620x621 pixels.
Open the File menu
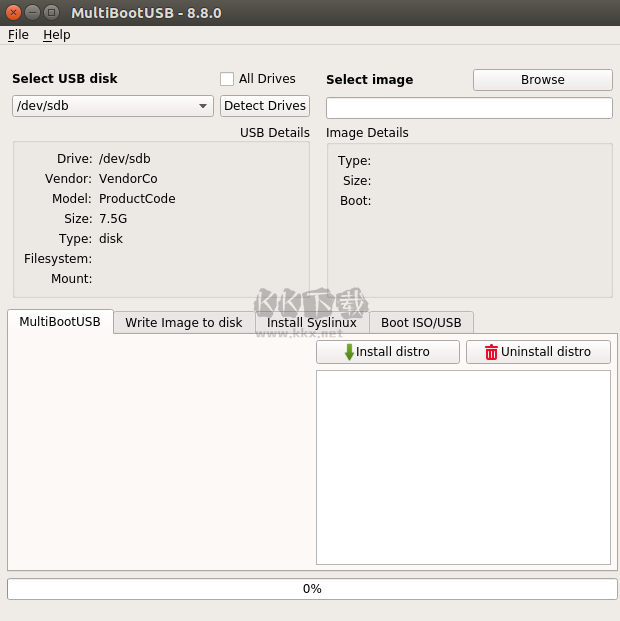[x=18, y=35]
